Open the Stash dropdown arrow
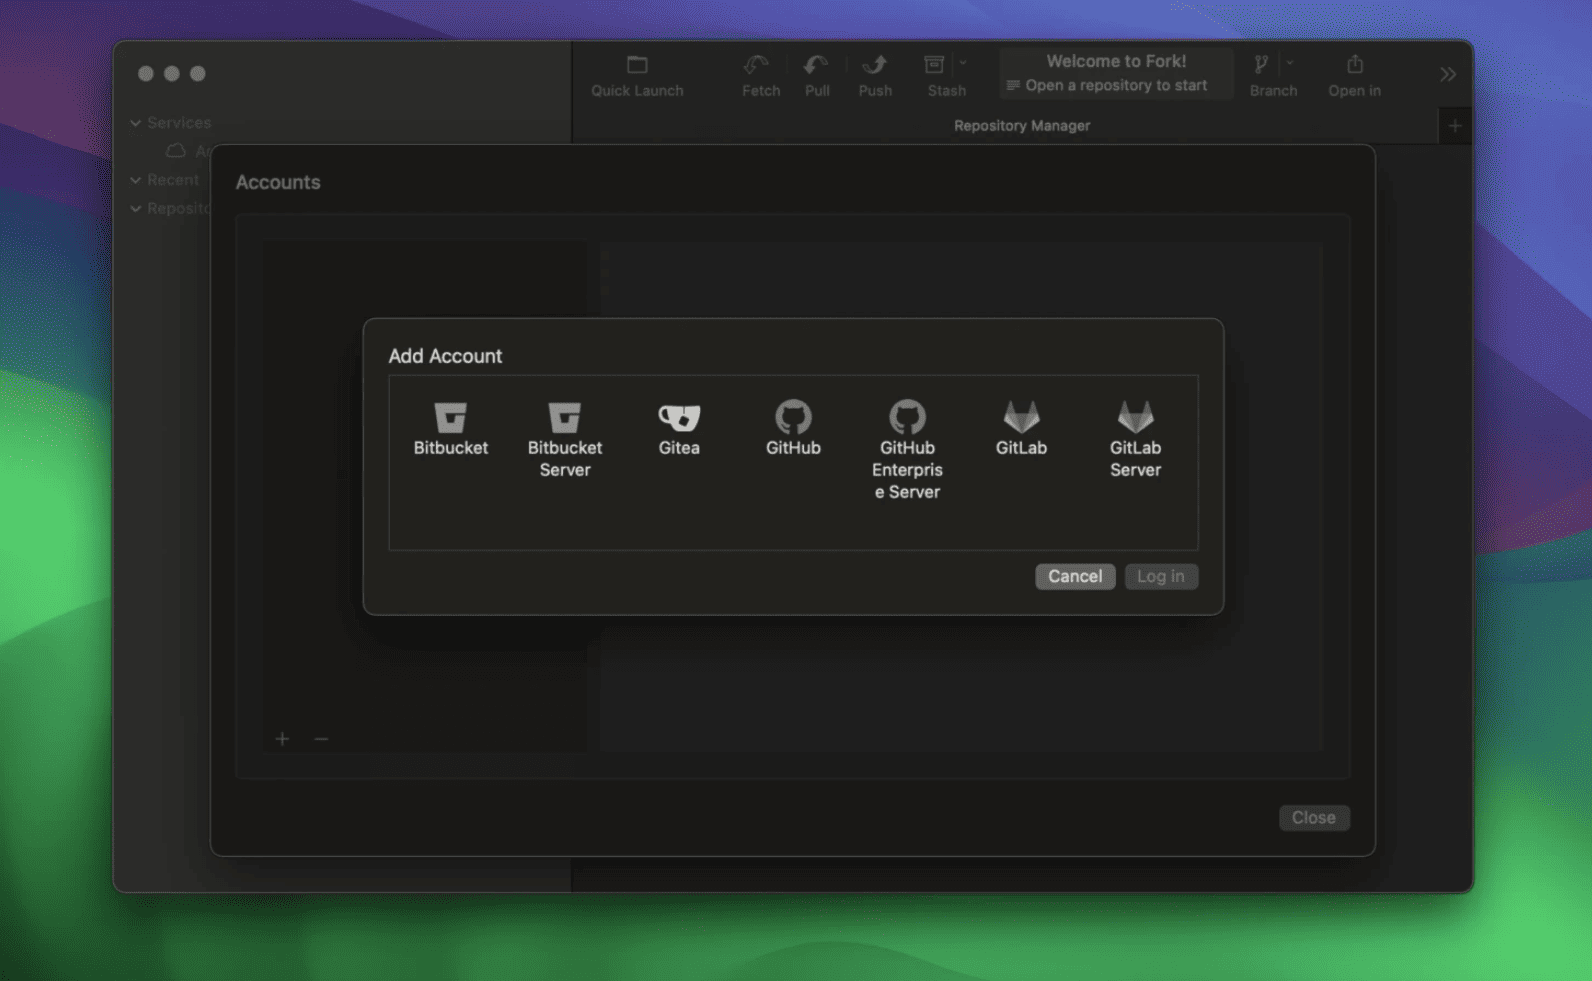1592x981 pixels. pyautogui.click(x=963, y=63)
